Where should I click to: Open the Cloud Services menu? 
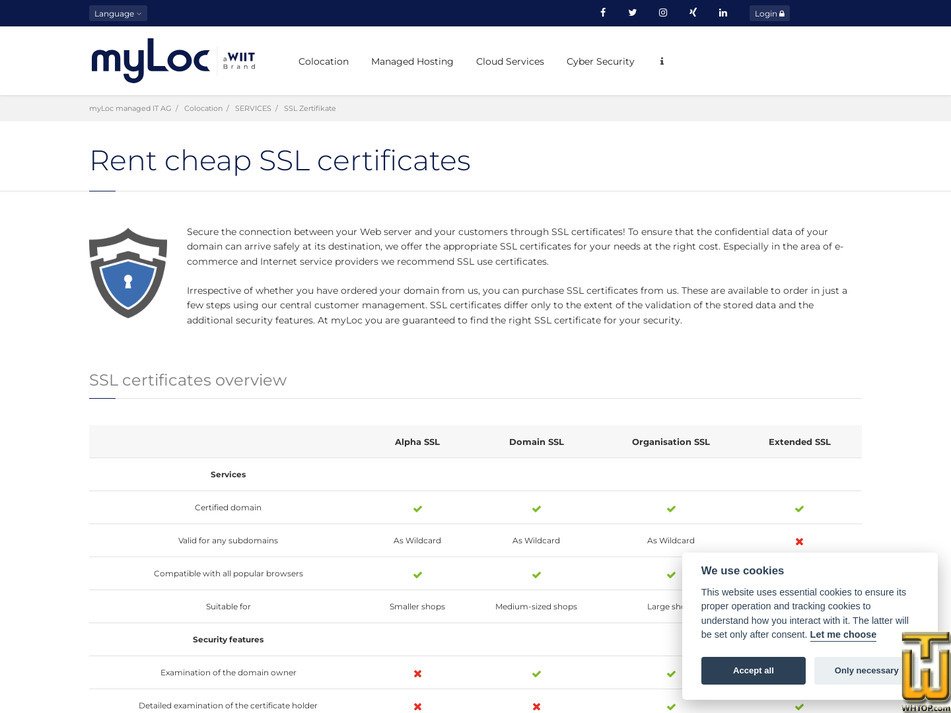point(510,61)
